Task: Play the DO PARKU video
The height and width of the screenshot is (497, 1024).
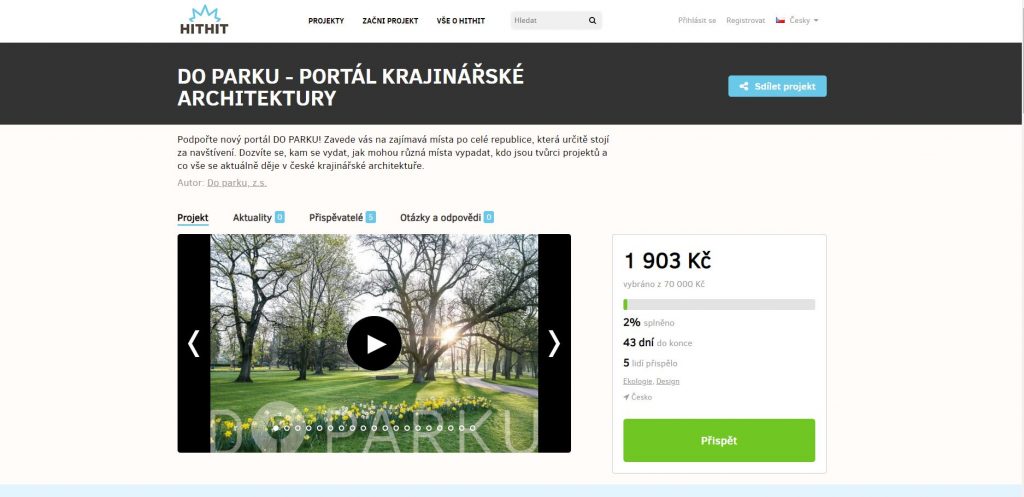Action: pos(374,344)
